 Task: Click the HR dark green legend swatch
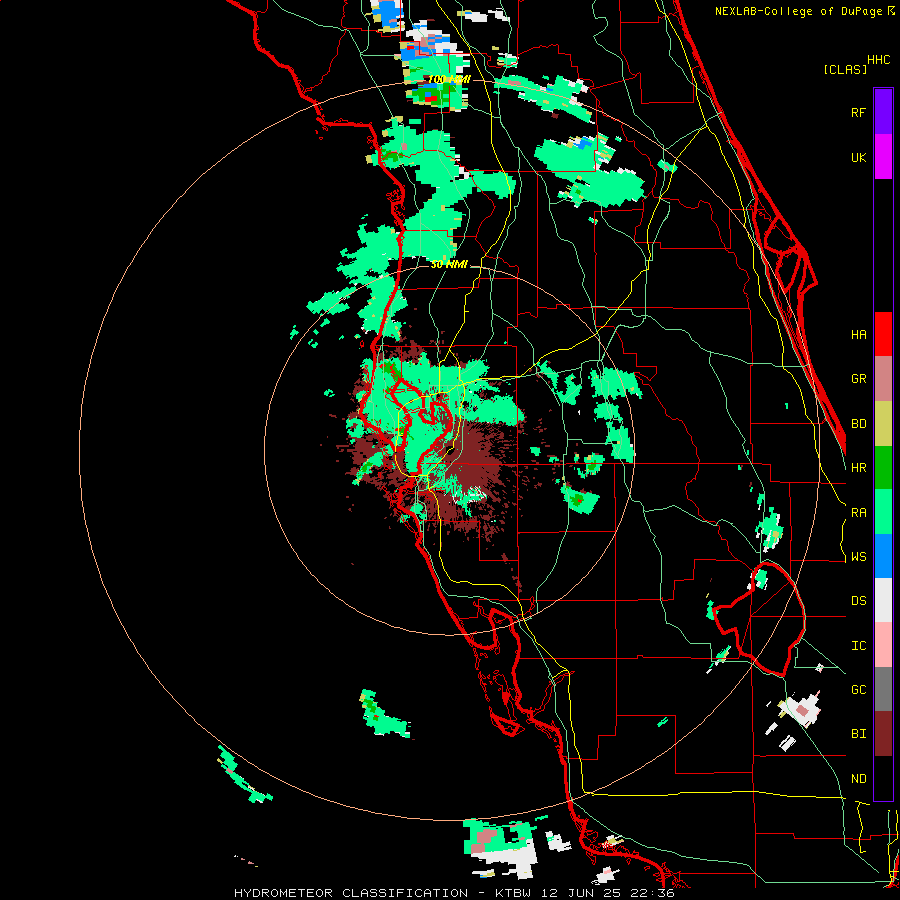pos(883,467)
